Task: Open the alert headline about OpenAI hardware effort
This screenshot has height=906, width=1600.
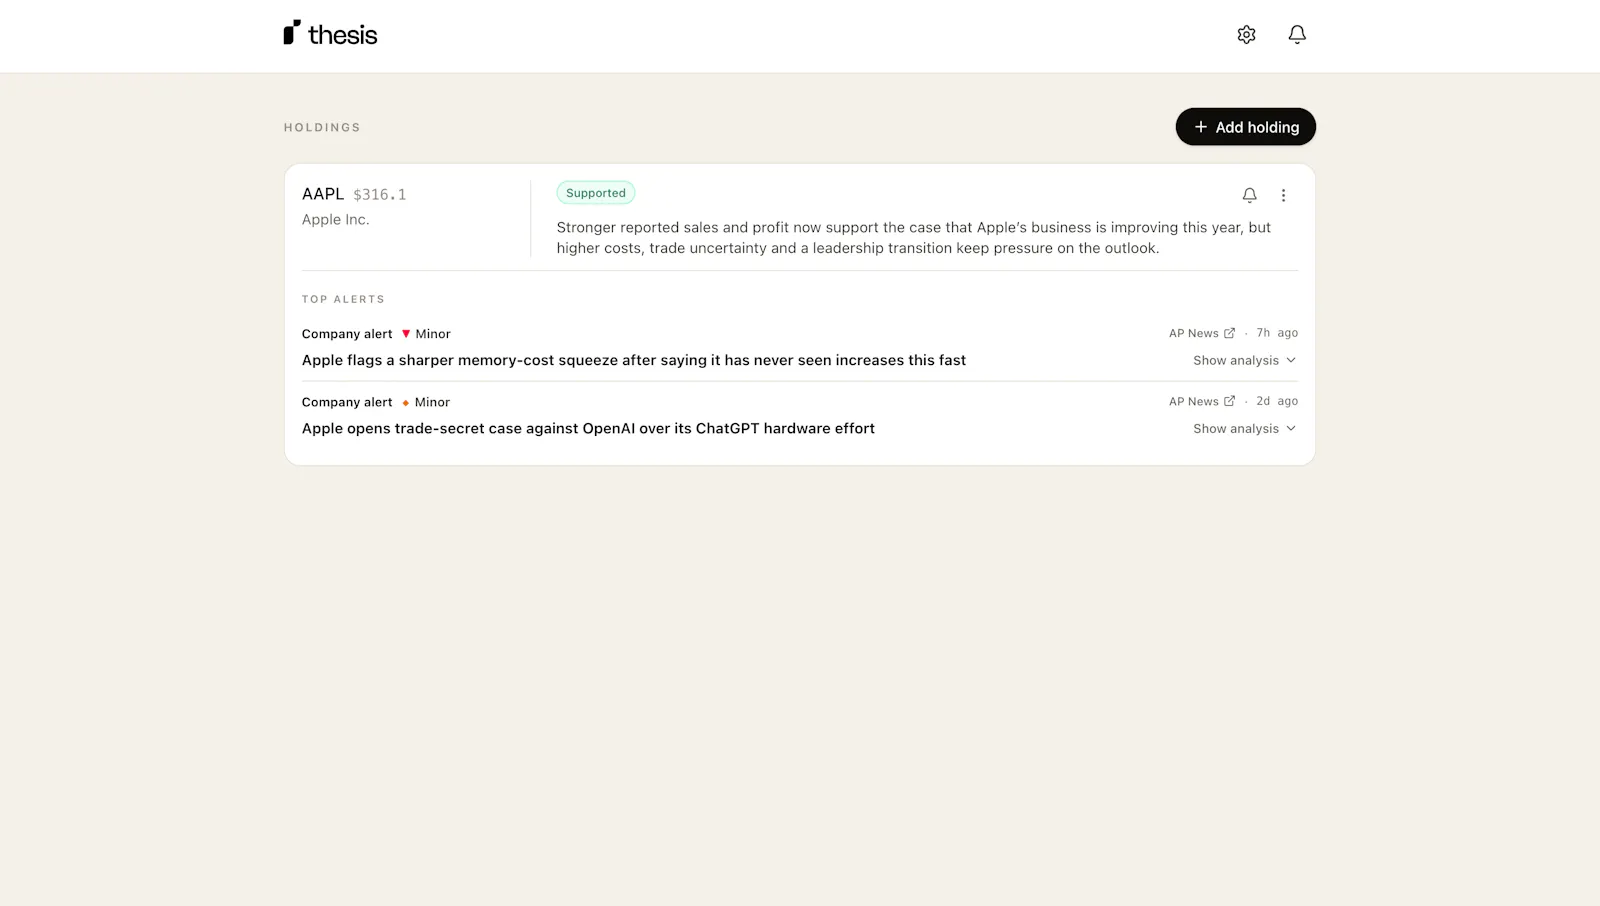Action: coord(588,428)
